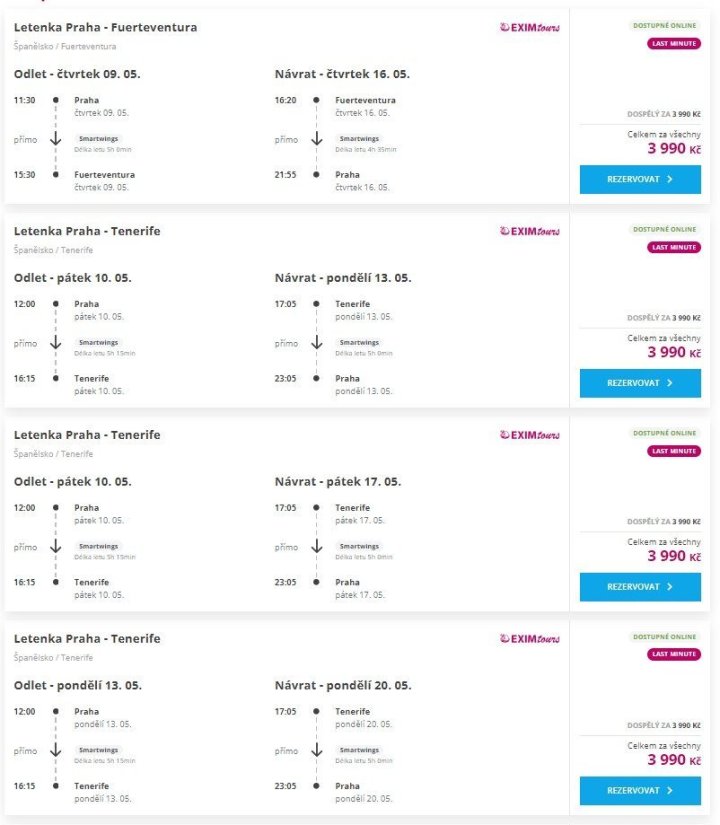Click EXIM tours logo on Fuerteventura card
The width and height of the screenshot is (720, 825).
(x=529, y=27)
